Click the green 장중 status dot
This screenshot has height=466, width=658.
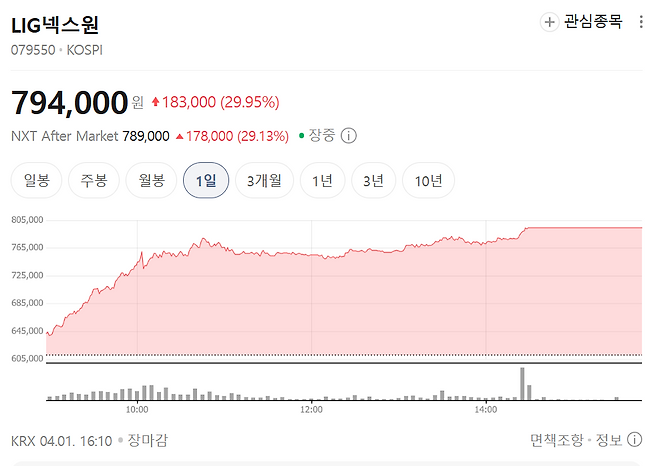(301, 136)
